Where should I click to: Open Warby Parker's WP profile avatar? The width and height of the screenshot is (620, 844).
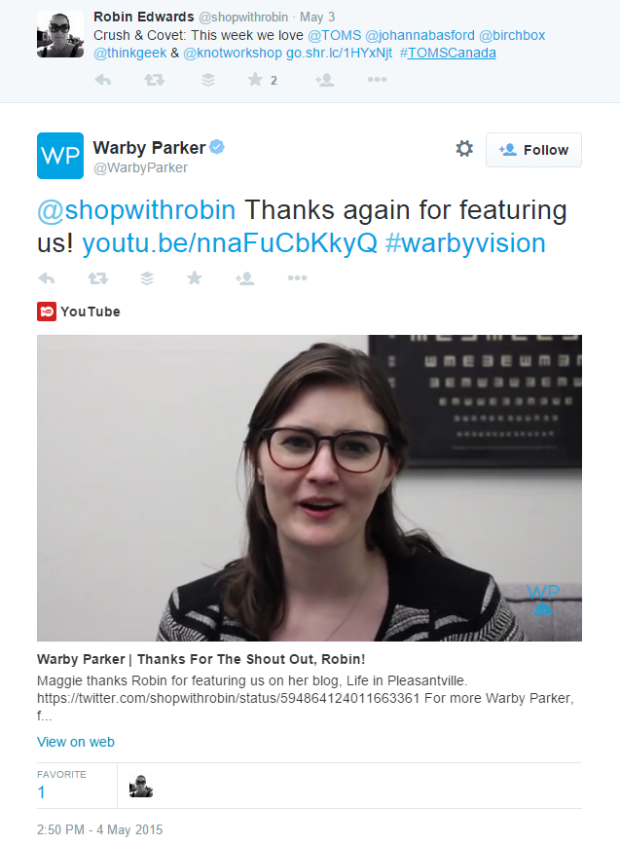(60, 156)
